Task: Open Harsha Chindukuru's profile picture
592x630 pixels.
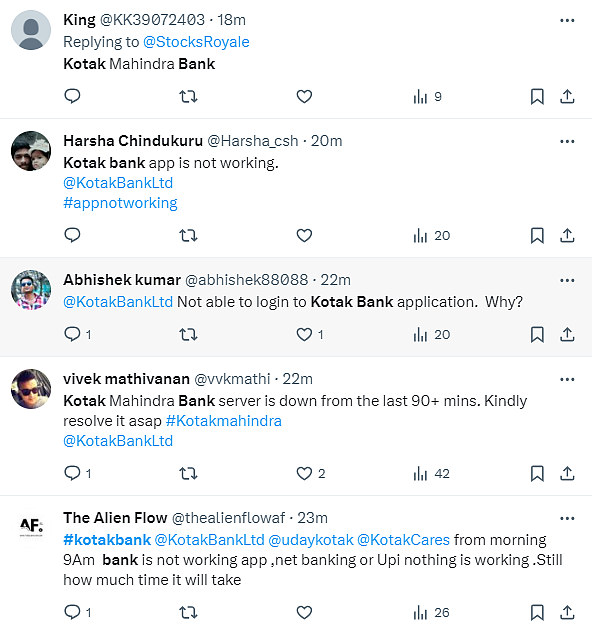Action: pos(31,151)
